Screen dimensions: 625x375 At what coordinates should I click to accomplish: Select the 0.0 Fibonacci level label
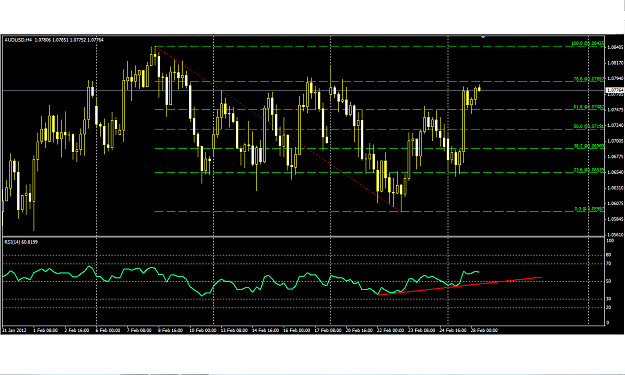(x=589, y=209)
